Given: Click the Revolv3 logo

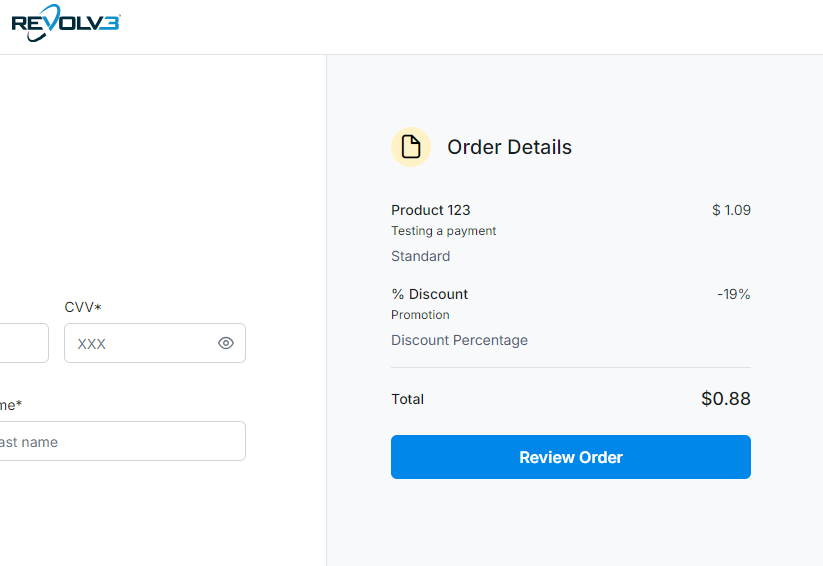Looking at the screenshot, I should tap(66, 23).
